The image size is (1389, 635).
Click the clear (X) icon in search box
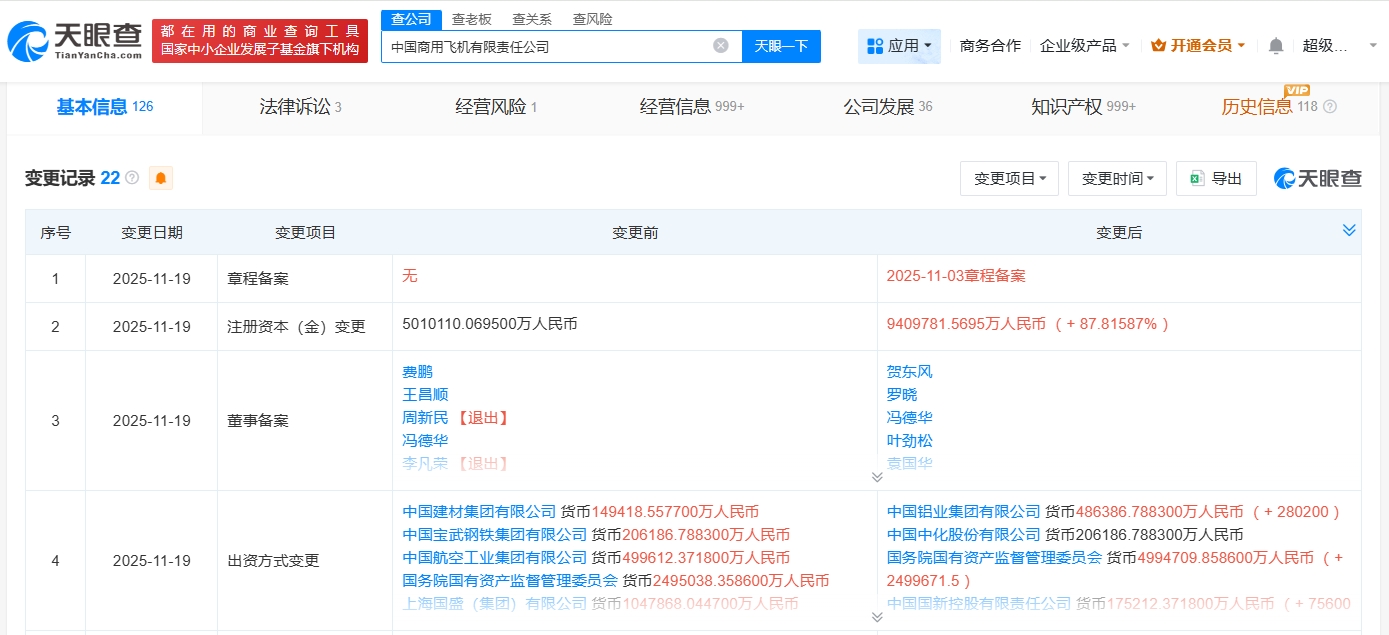[x=720, y=46]
